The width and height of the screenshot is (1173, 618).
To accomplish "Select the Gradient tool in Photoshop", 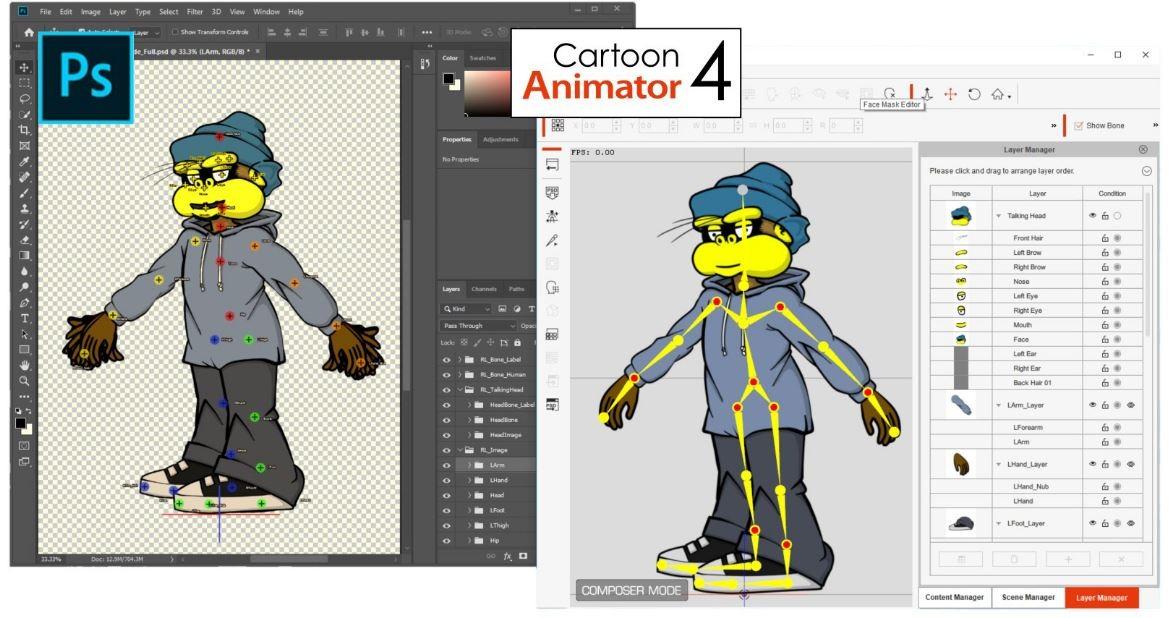I will [x=24, y=256].
